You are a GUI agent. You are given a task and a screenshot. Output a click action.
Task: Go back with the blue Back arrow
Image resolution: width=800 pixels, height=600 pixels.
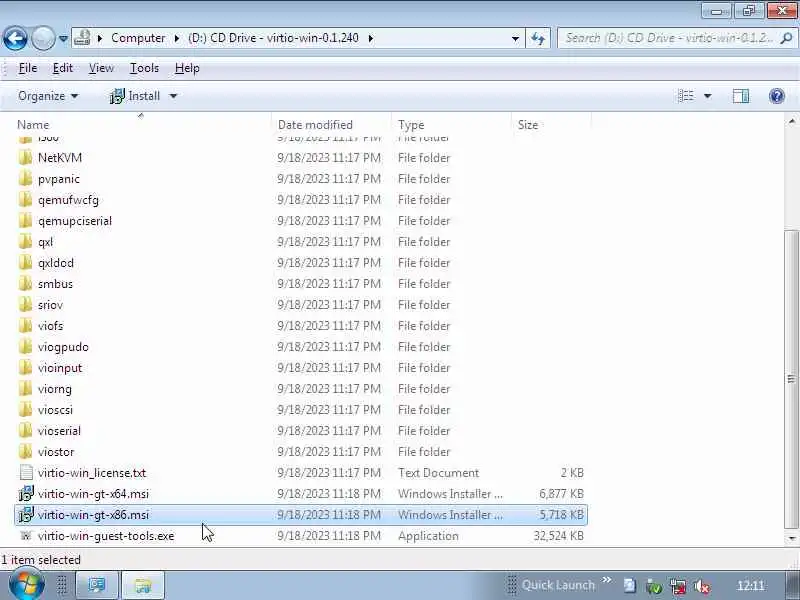(15, 38)
